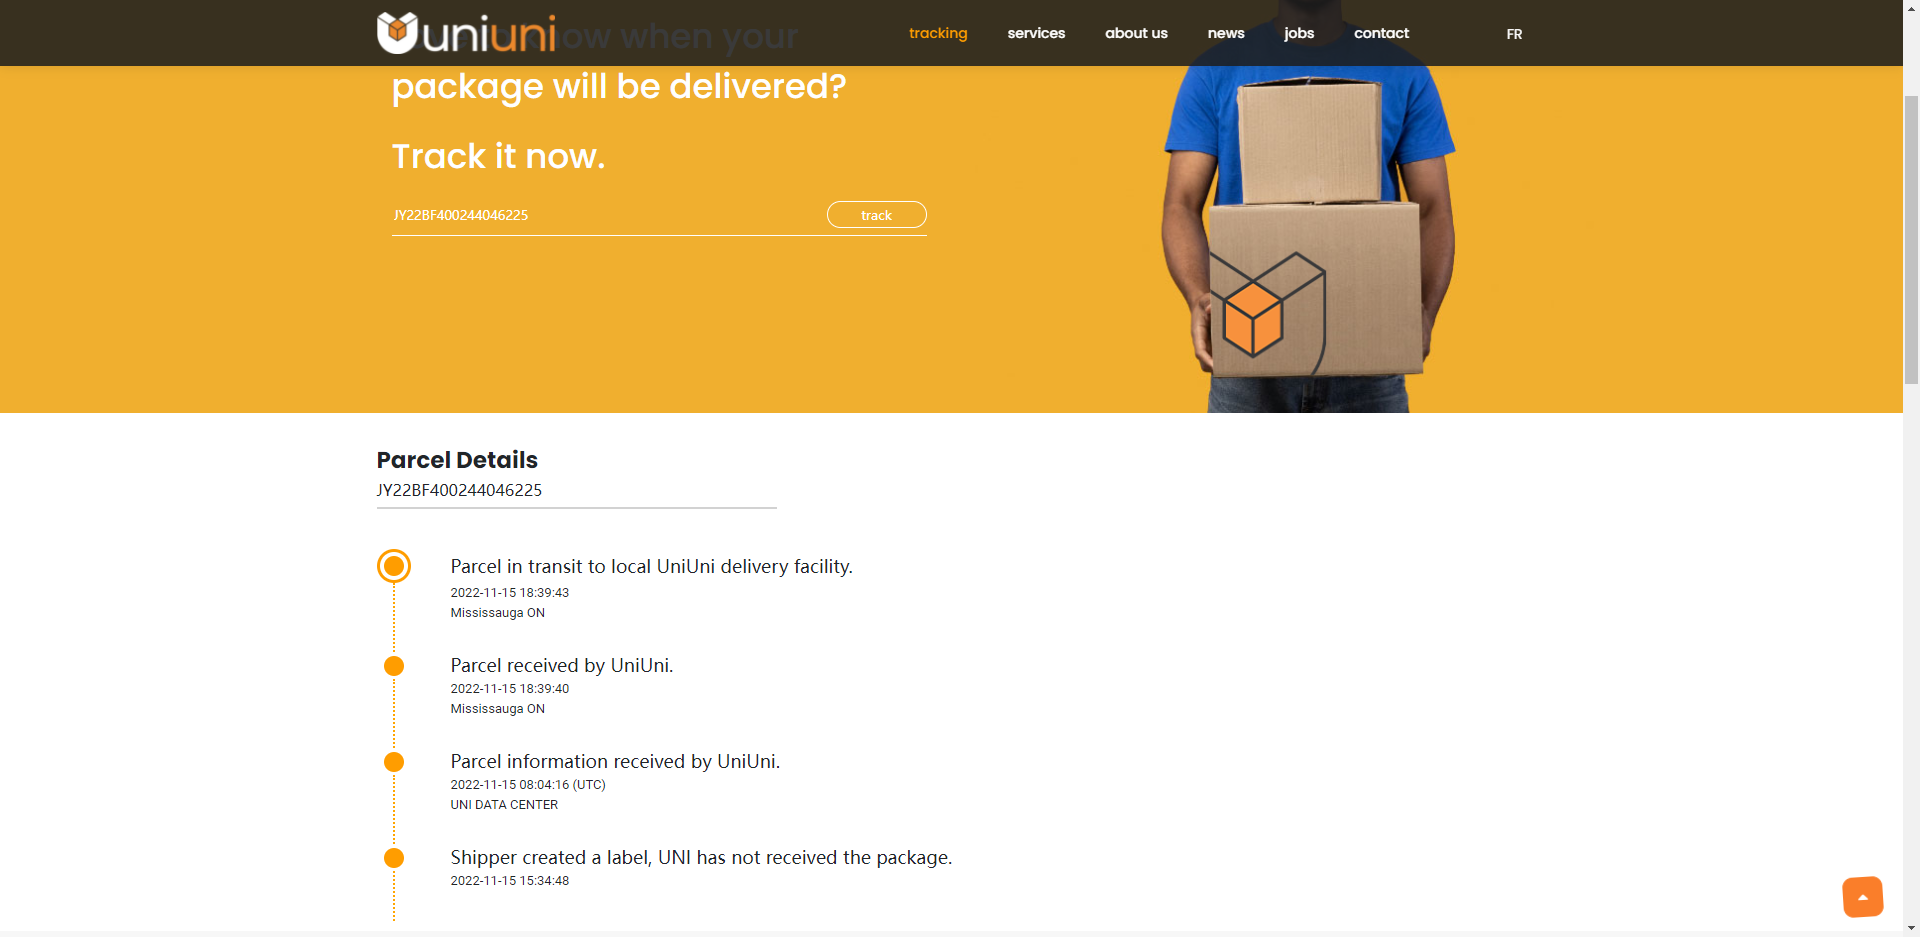Click the scrollbar up arrow
The height and width of the screenshot is (937, 1920).
1911,7
